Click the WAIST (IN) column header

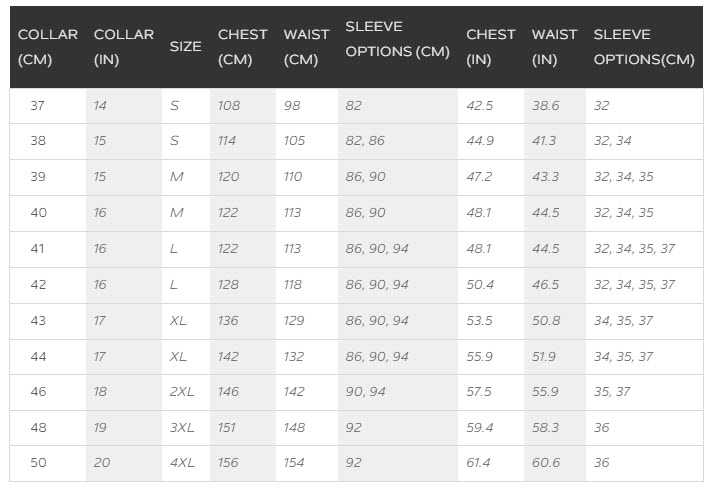click(554, 47)
